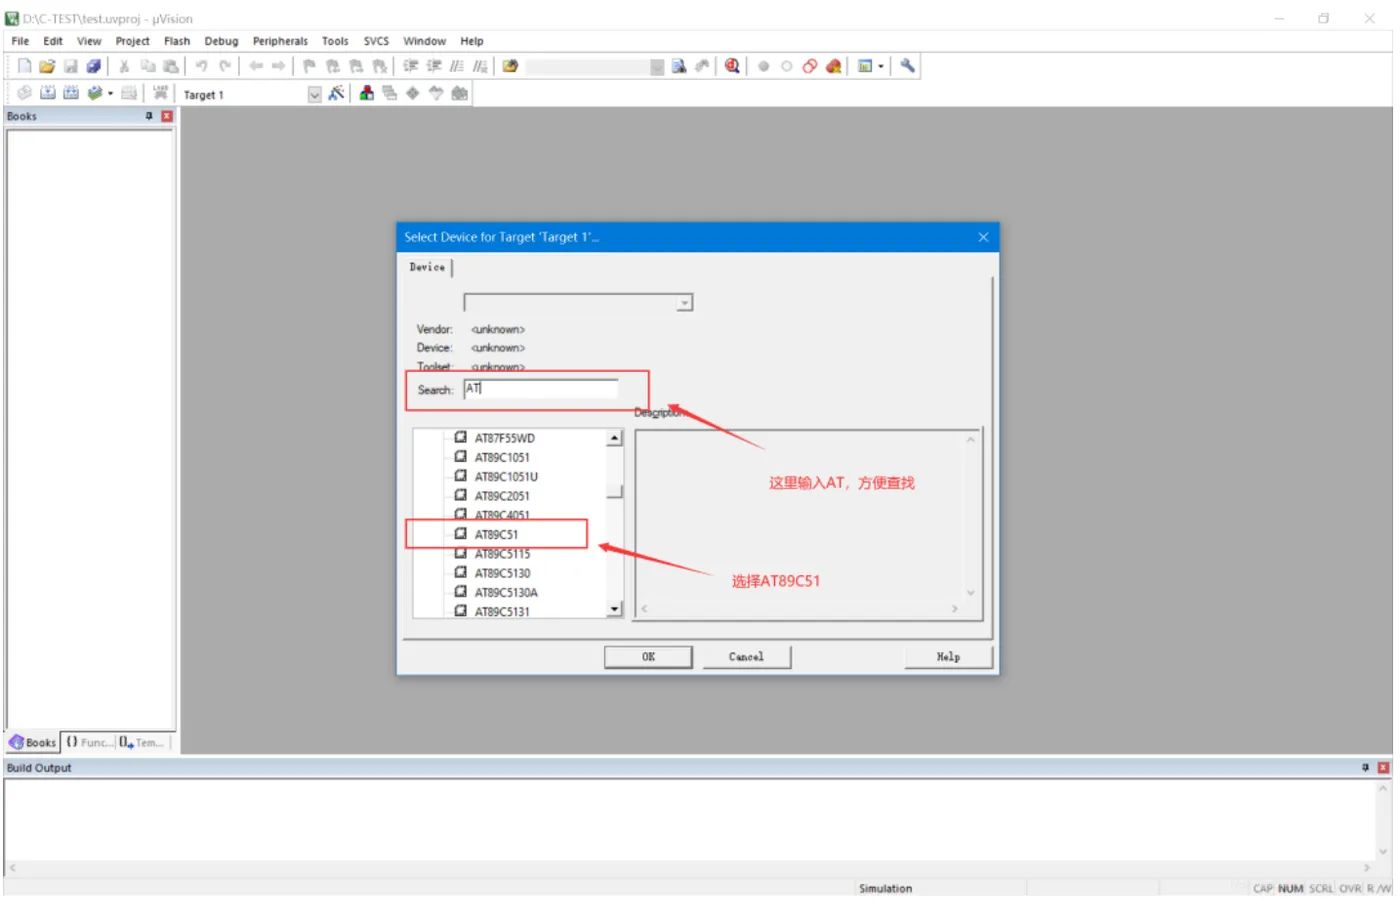1400x919 pixels.
Task: Switch to the Books tab
Action: click(33, 742)
